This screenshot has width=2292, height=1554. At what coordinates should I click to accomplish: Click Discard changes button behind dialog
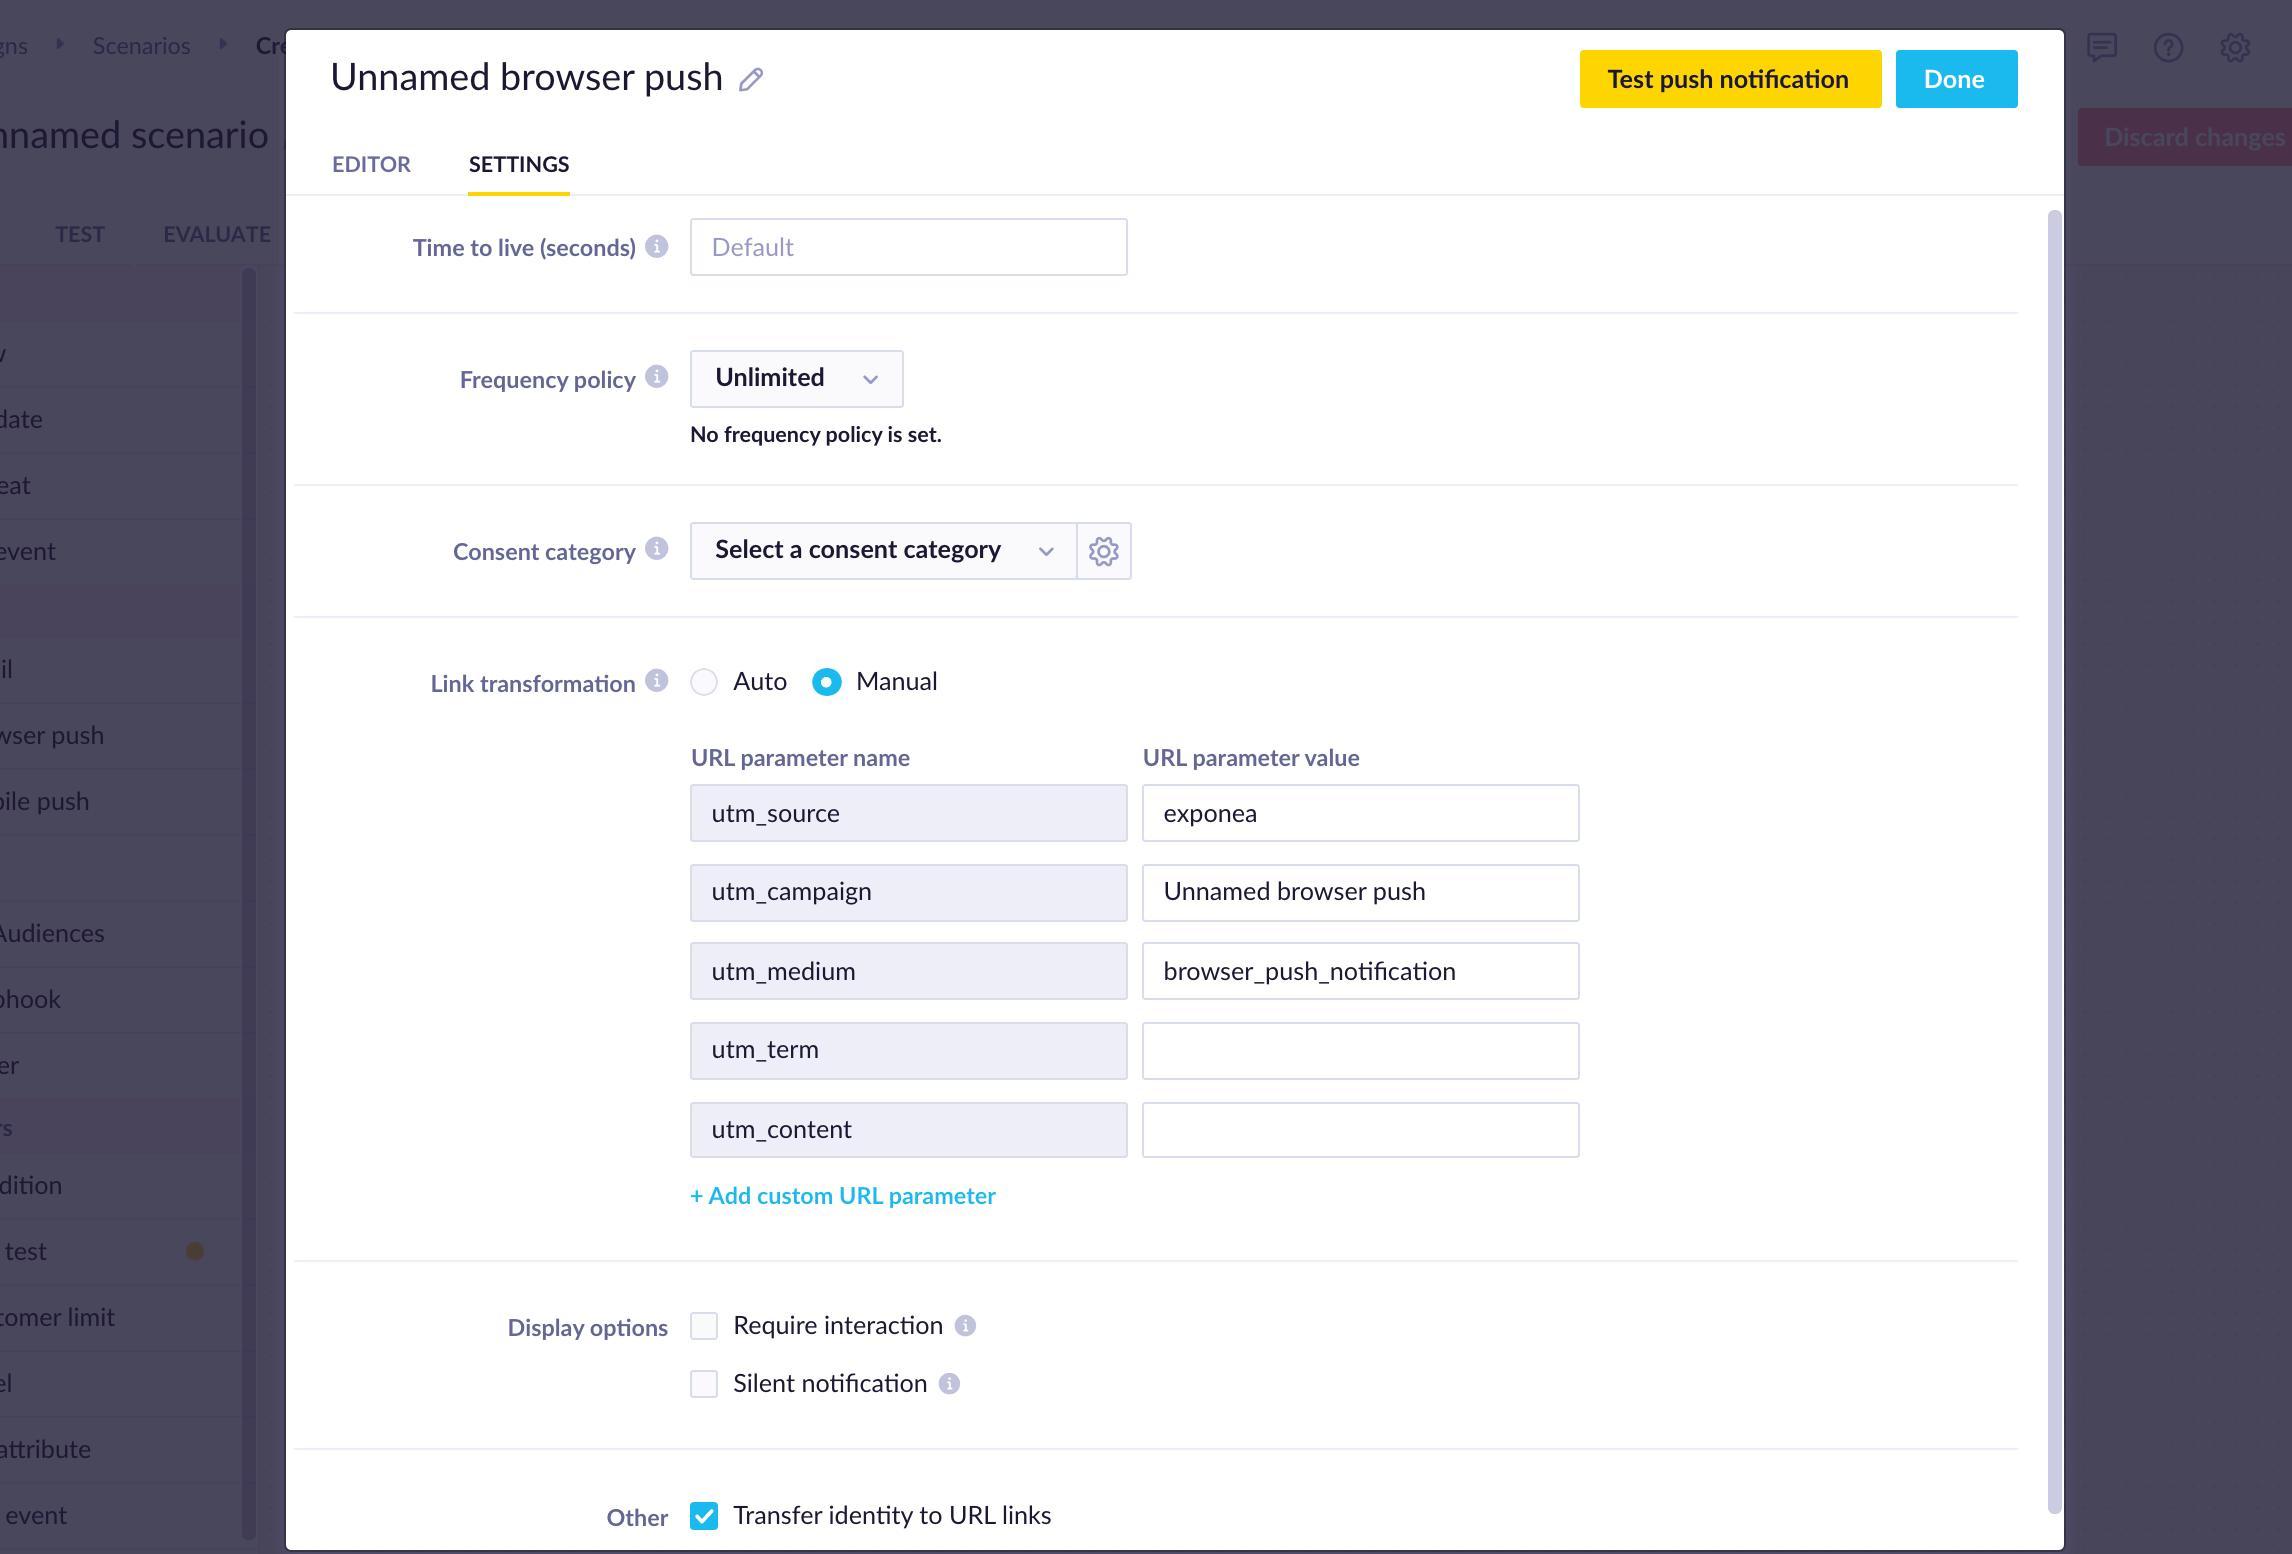pos(2185,137)
